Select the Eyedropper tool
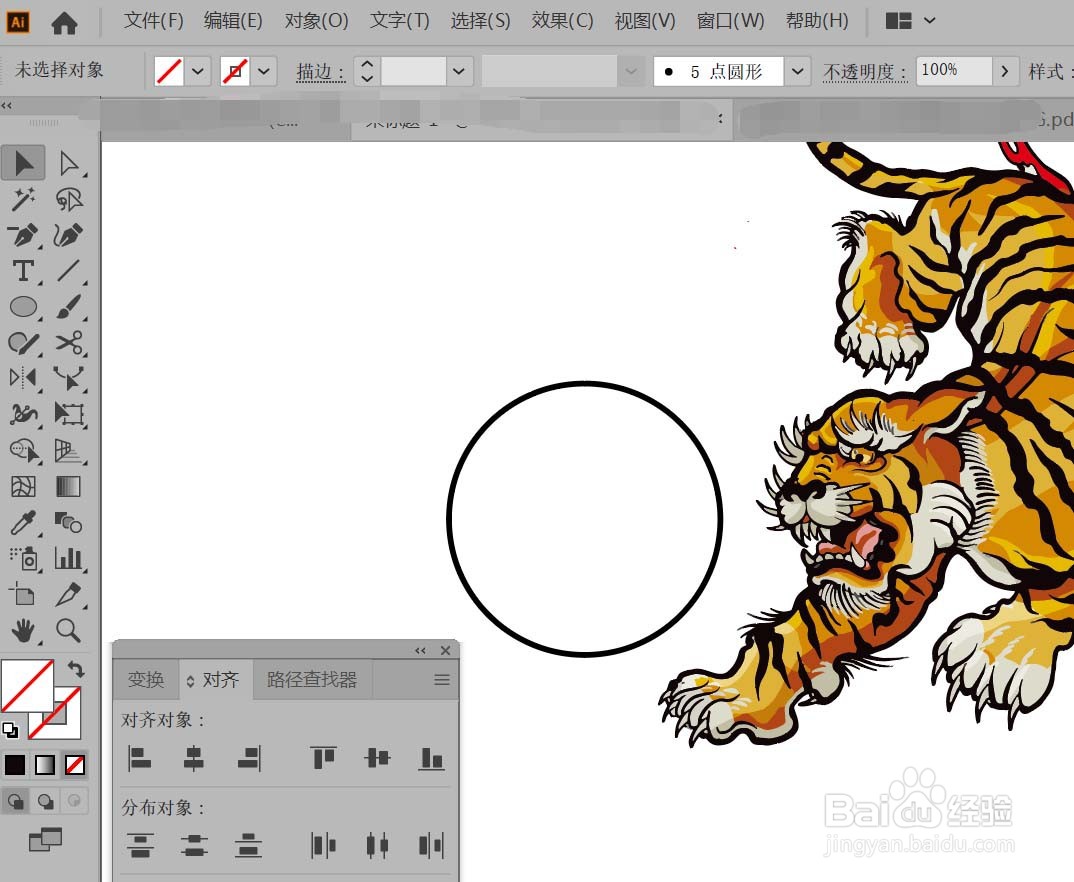Image resolution: width=1074 pixels, height=882 pixels. (x=23, y=522)
